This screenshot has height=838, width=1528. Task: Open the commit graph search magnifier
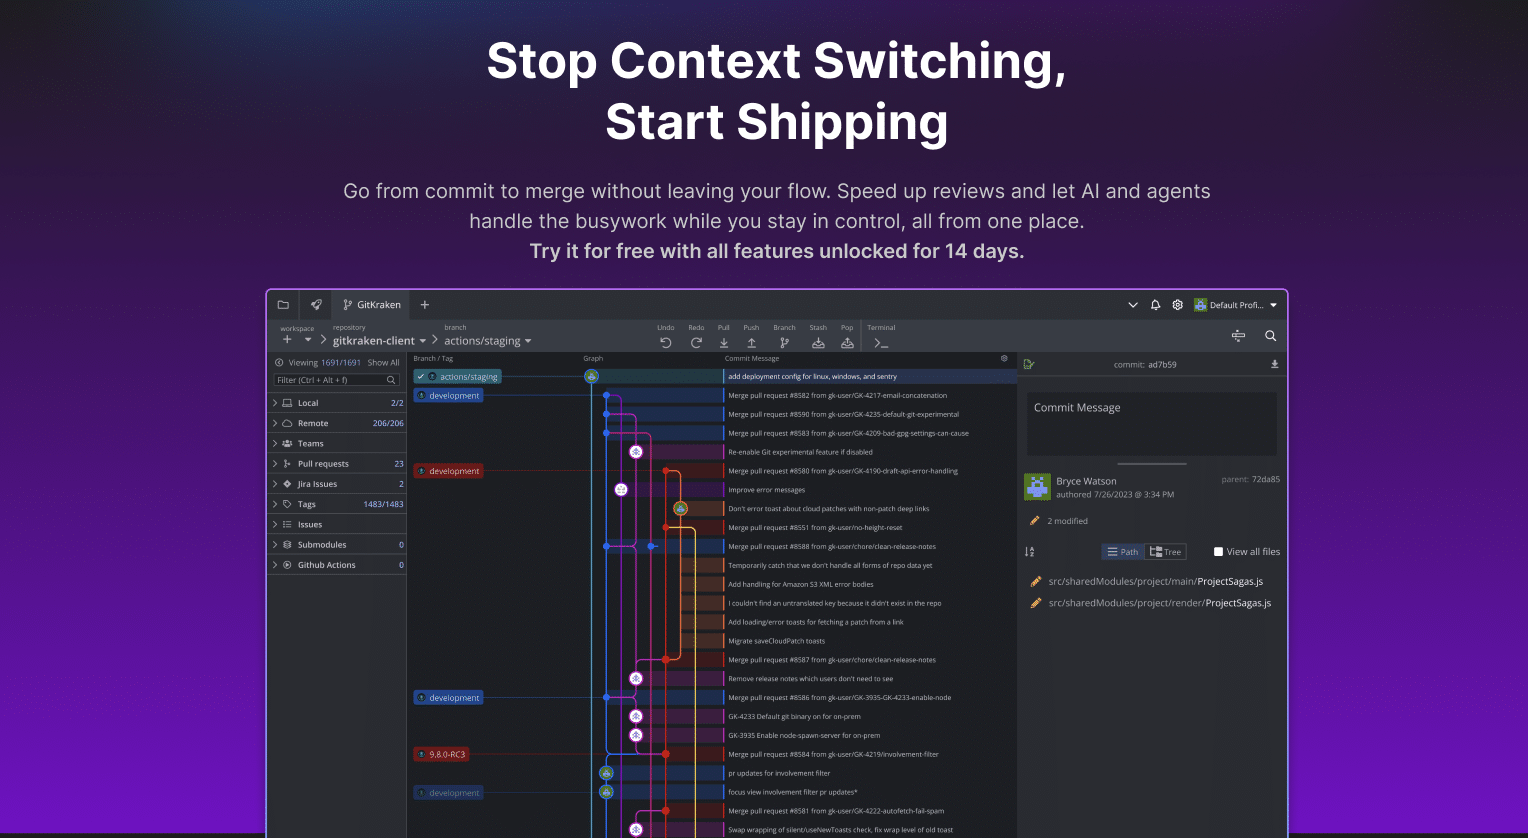click(1270, 336)
